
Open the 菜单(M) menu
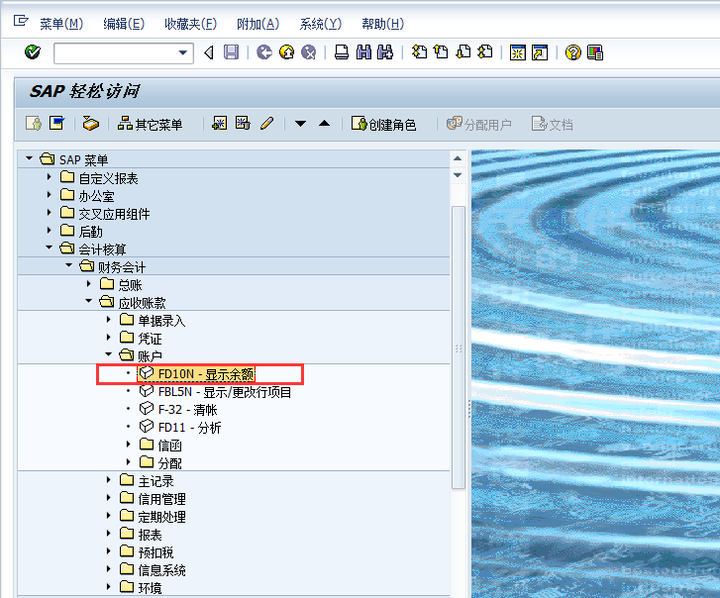(x=61, y=24)
